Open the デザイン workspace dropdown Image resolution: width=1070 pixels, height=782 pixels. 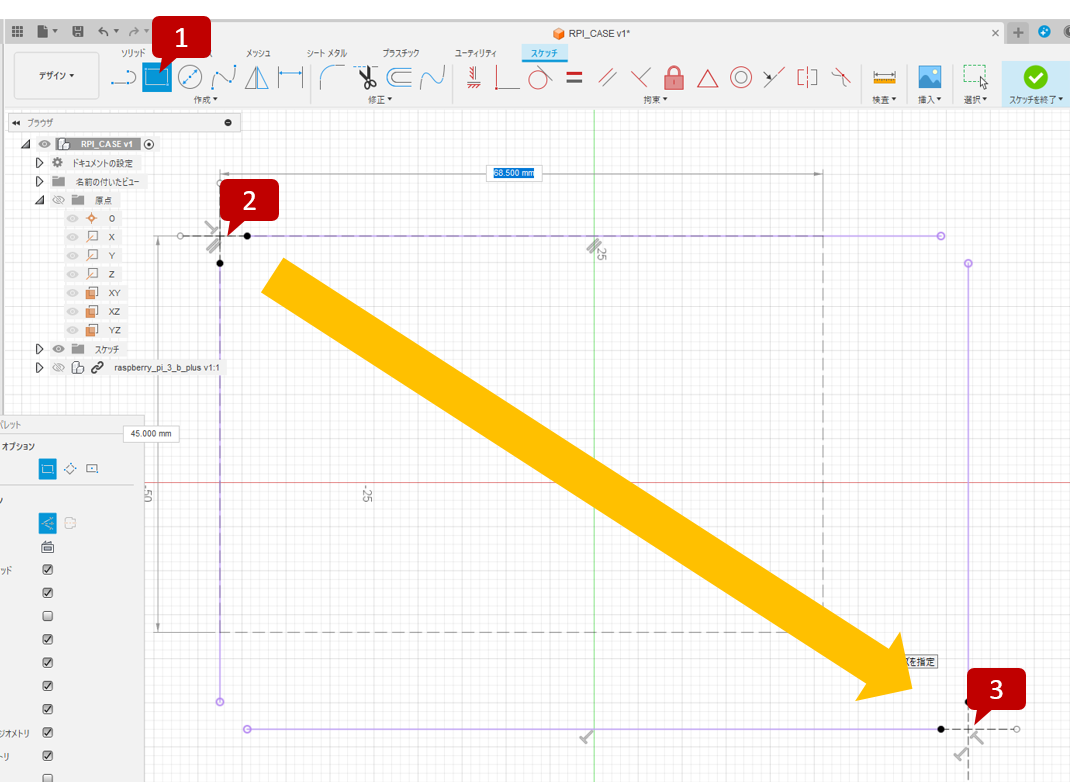[57, 76]
